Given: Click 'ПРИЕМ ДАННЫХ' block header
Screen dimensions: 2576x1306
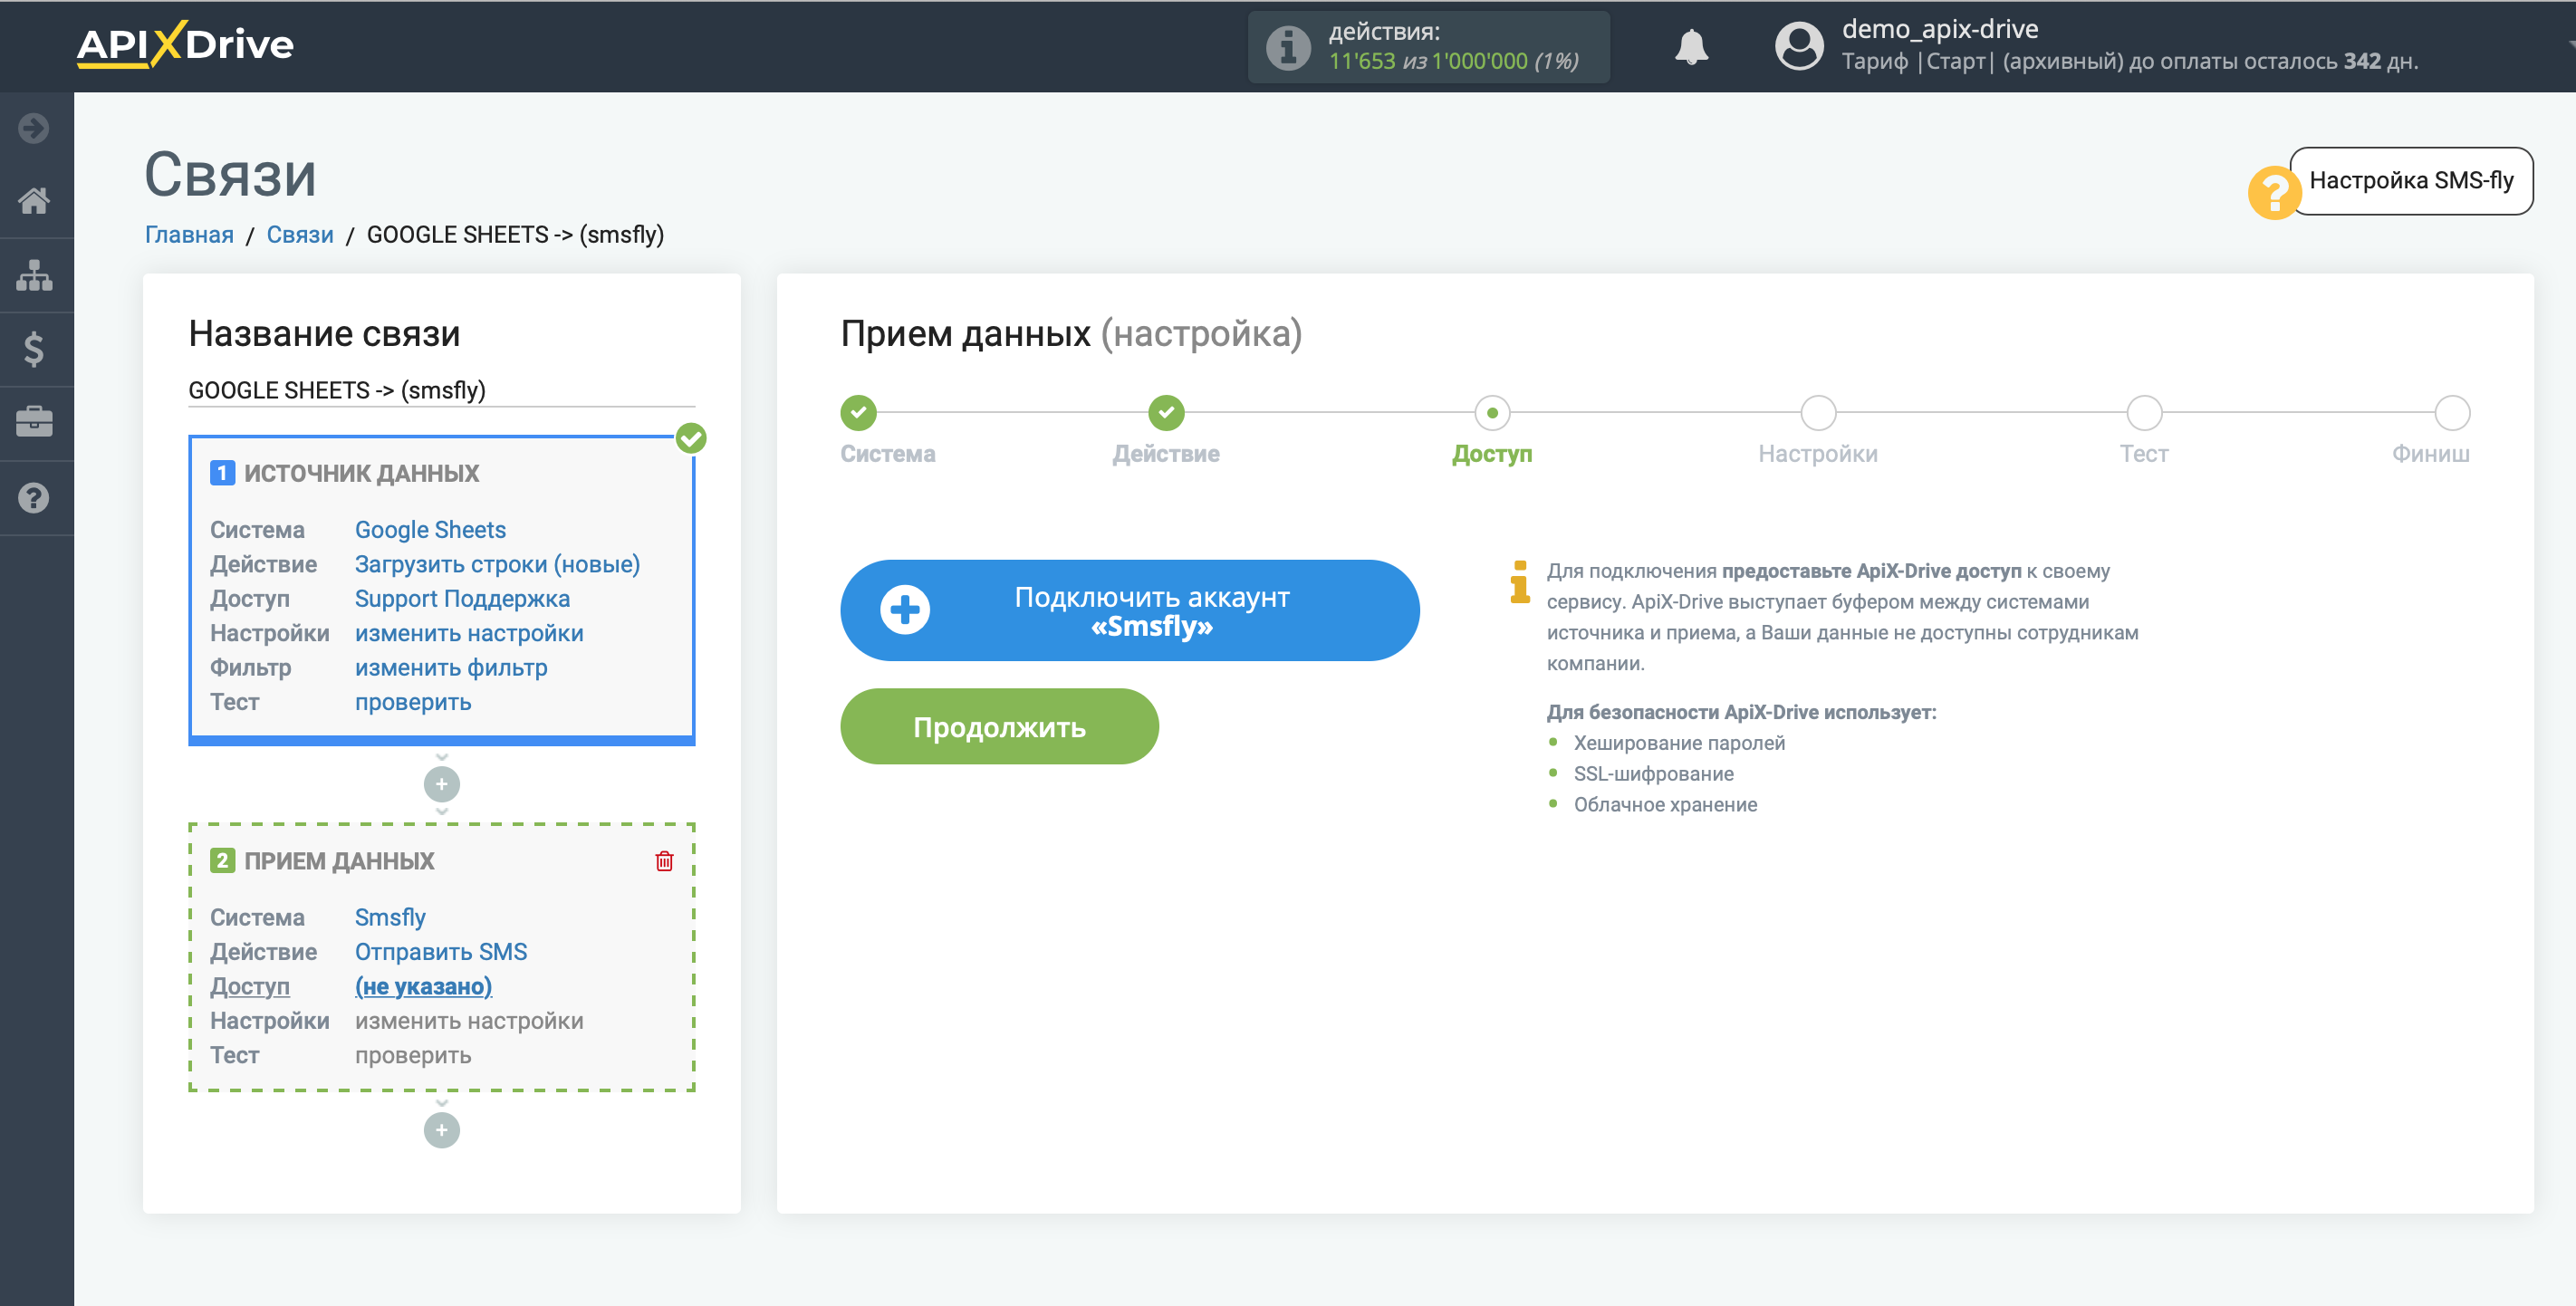Looking at the screenshot, I should [x=339, y=861].
